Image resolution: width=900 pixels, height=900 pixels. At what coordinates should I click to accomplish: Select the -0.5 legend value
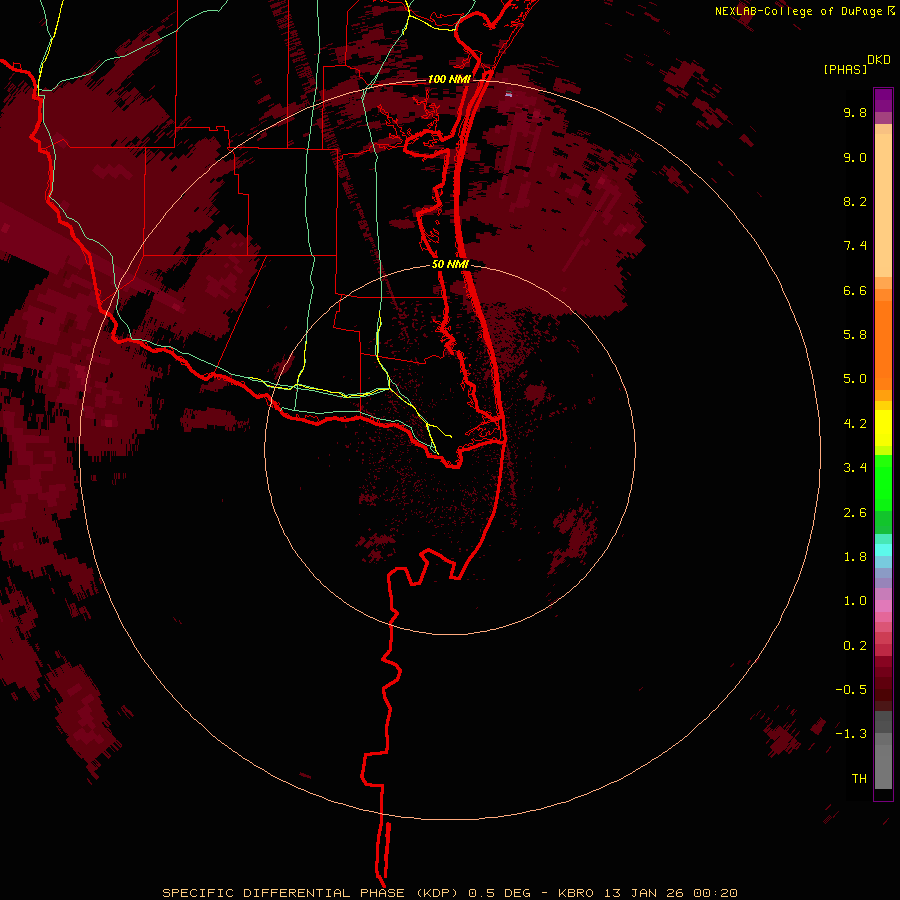(851, 690)
